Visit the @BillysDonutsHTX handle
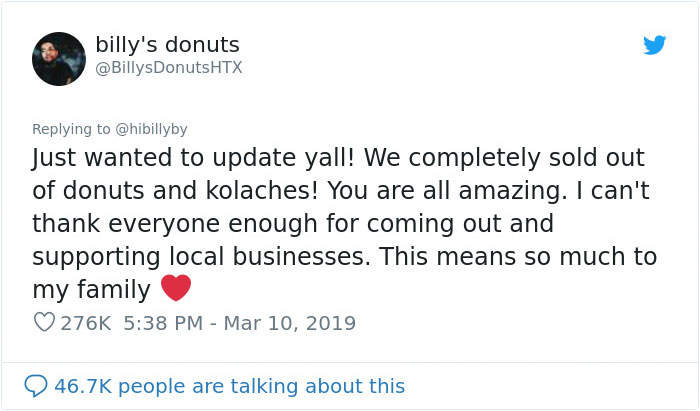 (168, 67)
